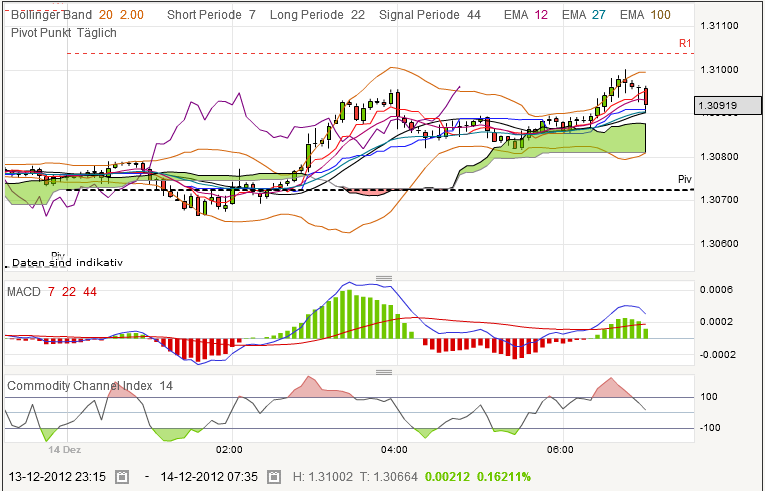The width and height of the screenshot is (765, 491).
Task: Click the CCI axis value -100
Action: 710,428
